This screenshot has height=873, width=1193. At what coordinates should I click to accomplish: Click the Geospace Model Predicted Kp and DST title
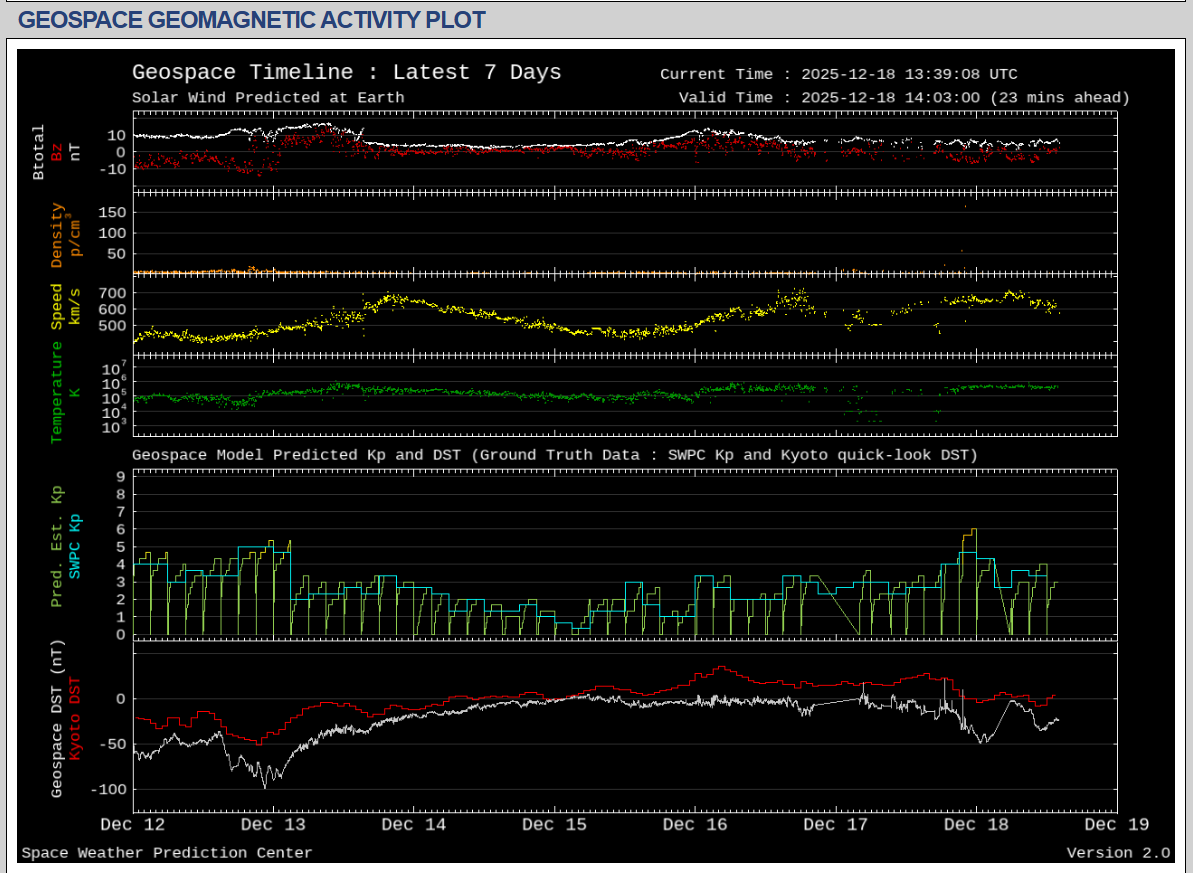coord(554,455)
